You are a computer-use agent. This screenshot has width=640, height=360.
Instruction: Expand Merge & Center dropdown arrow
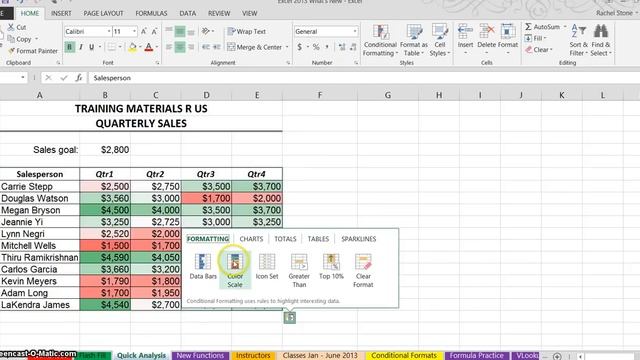point(287,47)
